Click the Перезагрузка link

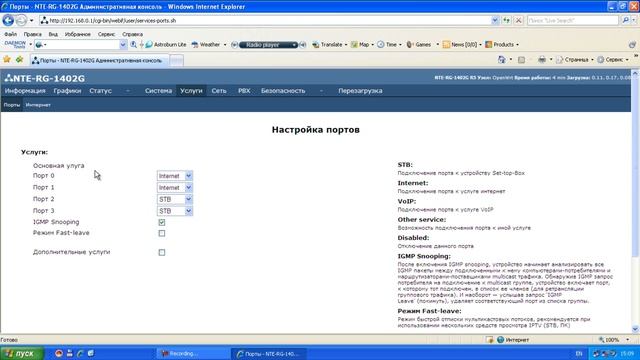360,91
